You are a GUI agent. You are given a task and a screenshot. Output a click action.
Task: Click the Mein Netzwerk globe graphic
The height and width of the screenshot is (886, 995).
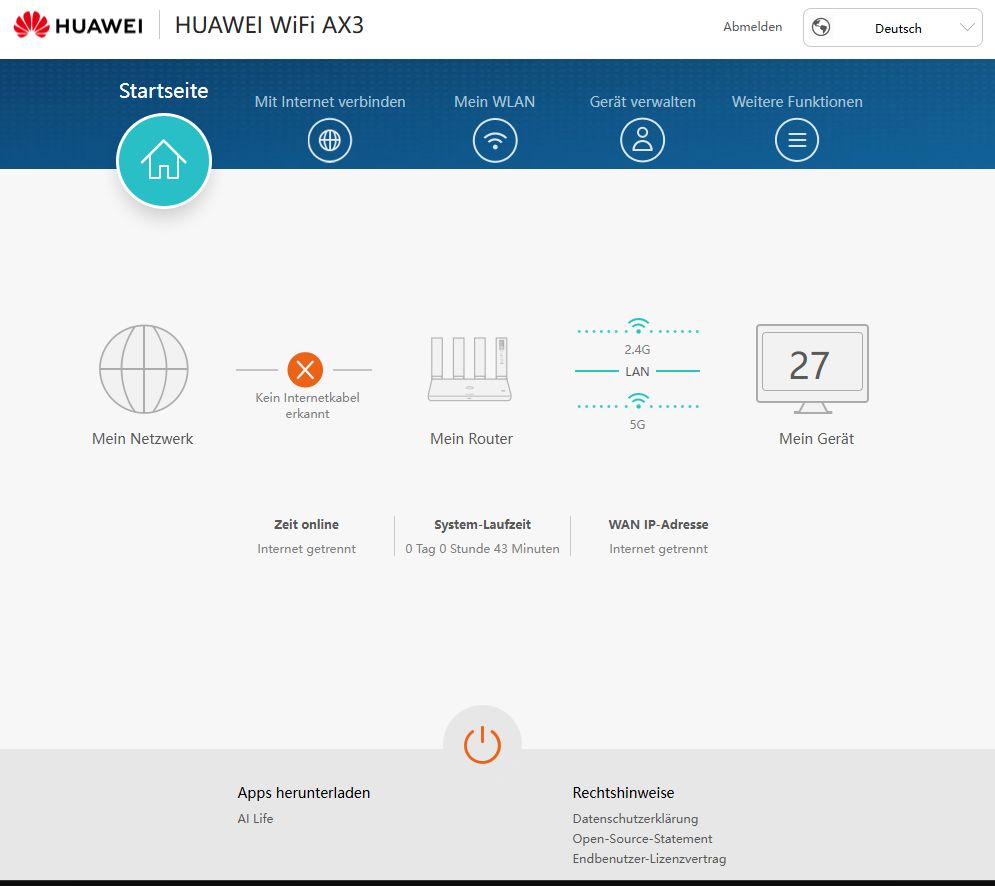144,369
